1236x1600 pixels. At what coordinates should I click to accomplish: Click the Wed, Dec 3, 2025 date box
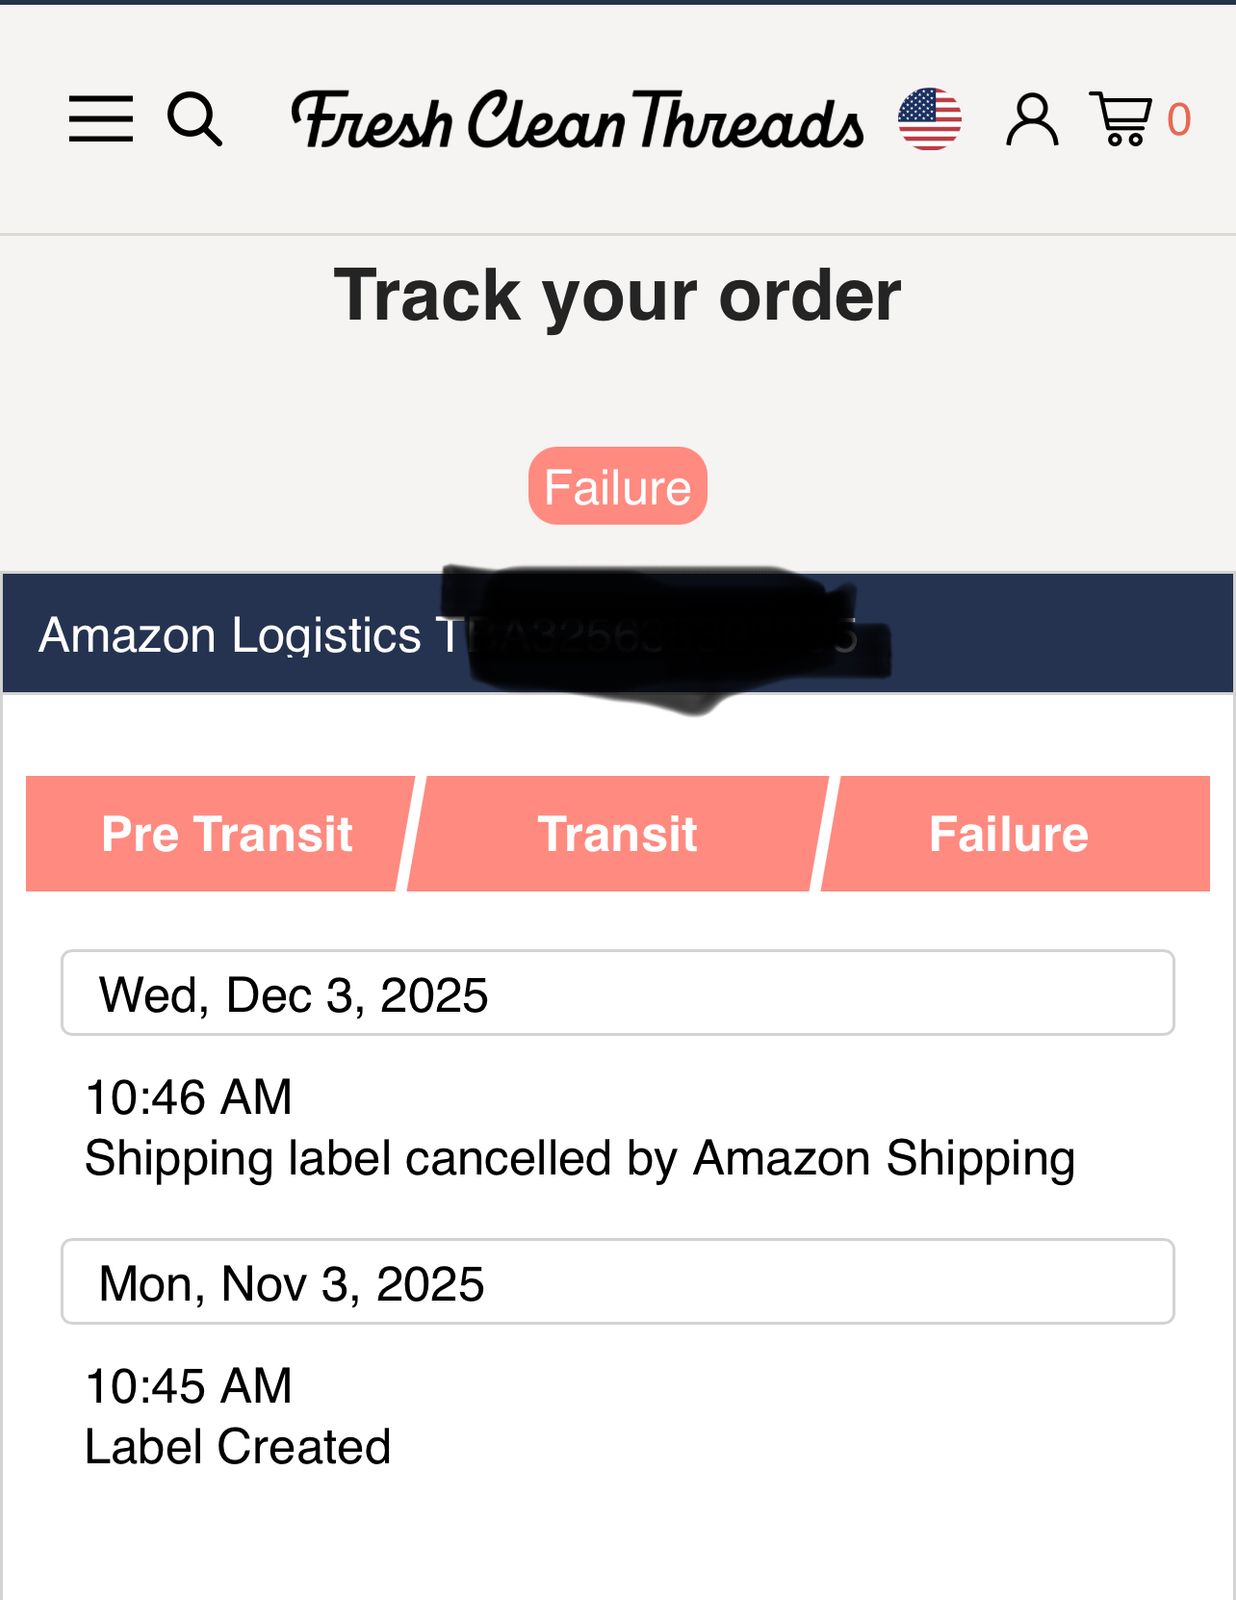coord(617,993)
